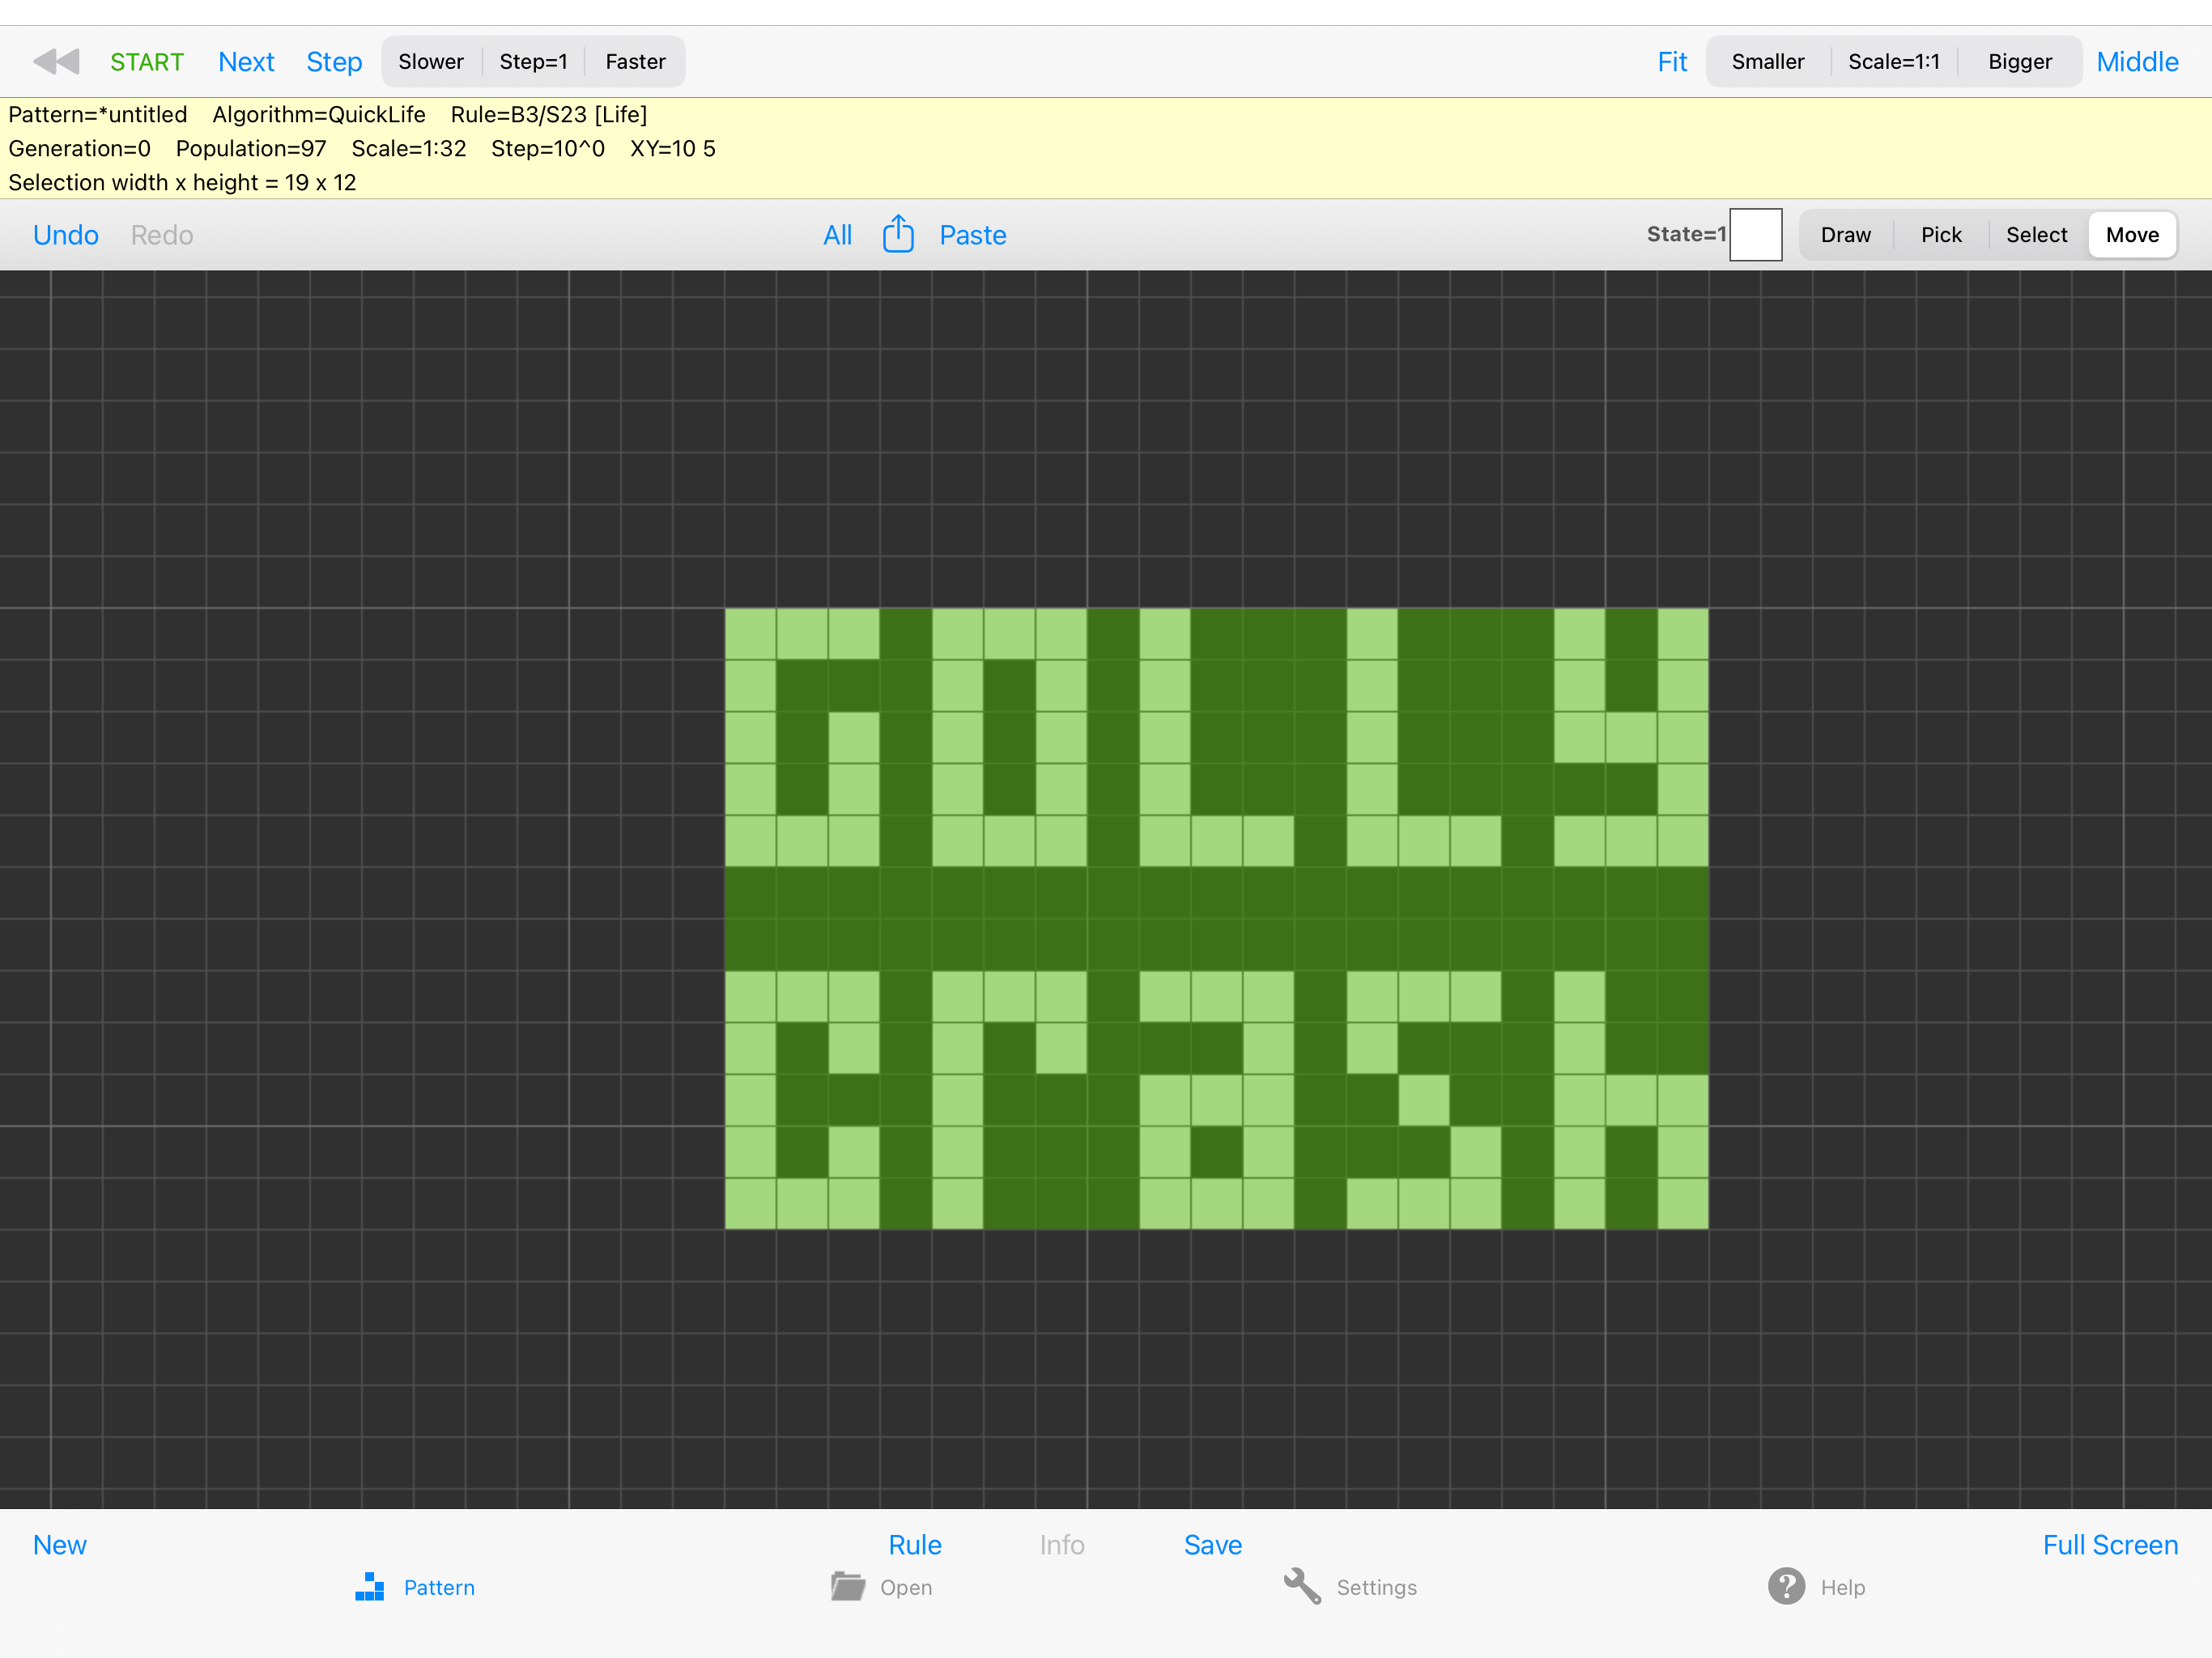
Task: Switch to the Pattern tab label
Action: pos(439,1587)
